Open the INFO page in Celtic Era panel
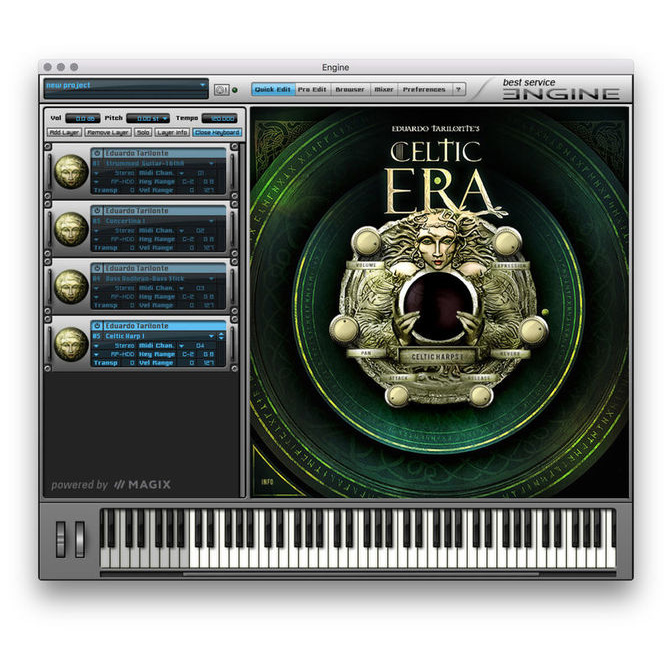 click(267, 482)
